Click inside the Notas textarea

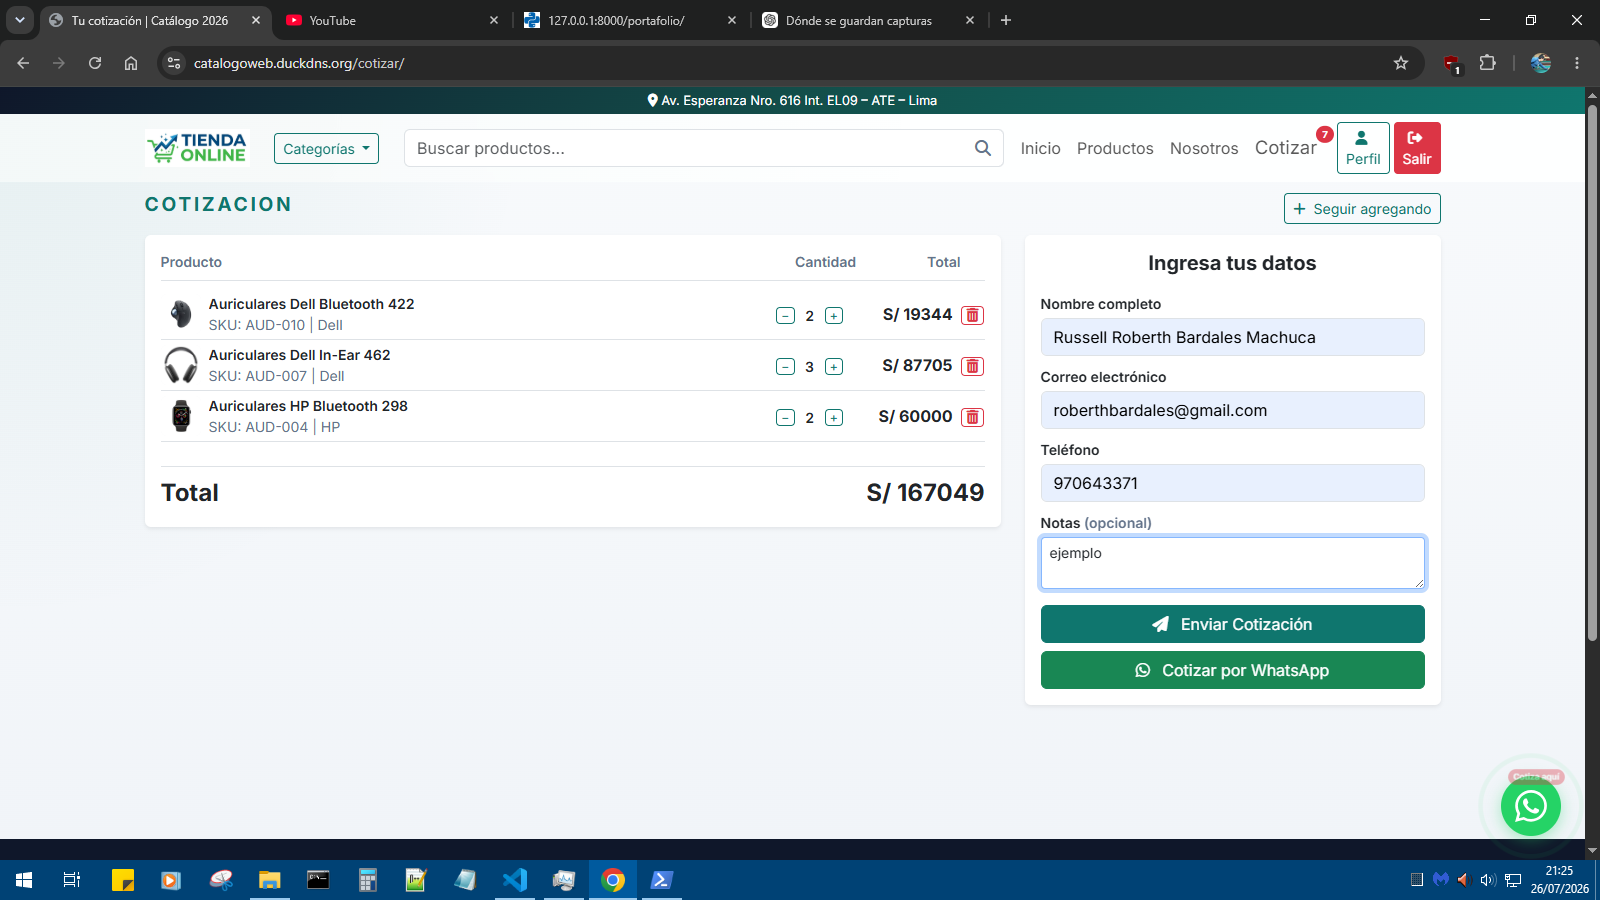[x=1232, y=563]
